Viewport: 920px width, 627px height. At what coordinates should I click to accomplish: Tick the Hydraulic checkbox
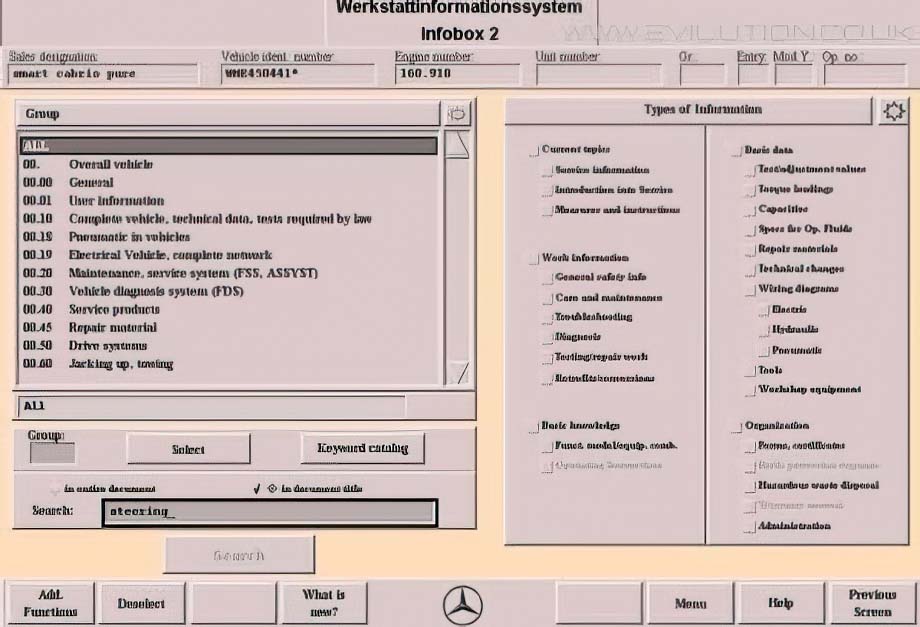point(765,331)
